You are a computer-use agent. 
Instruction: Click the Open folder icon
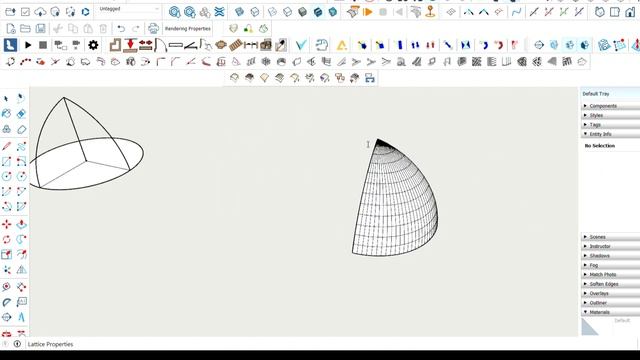(25, 29)
